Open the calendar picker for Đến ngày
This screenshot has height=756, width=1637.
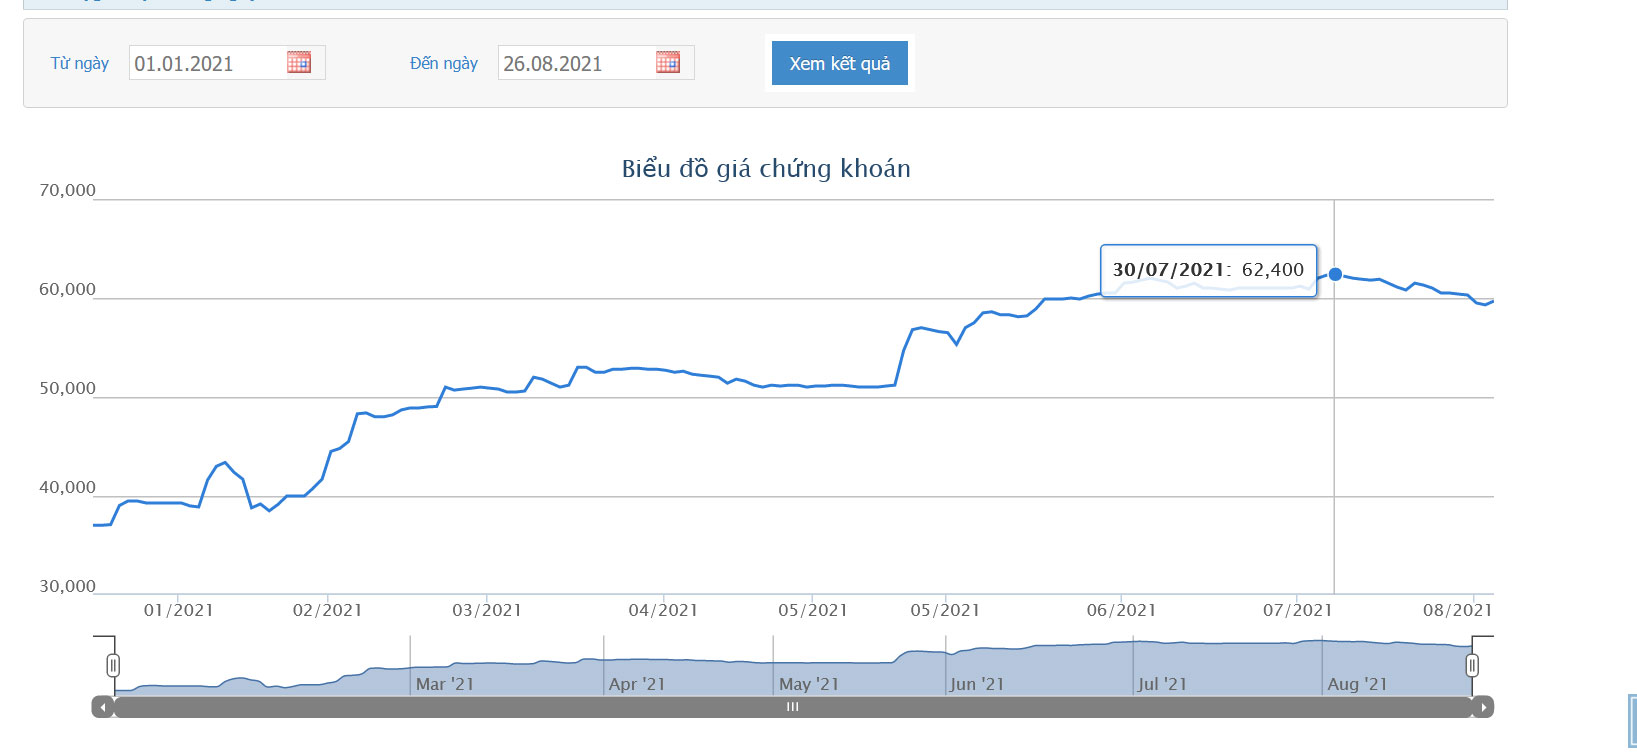point(668,63)
